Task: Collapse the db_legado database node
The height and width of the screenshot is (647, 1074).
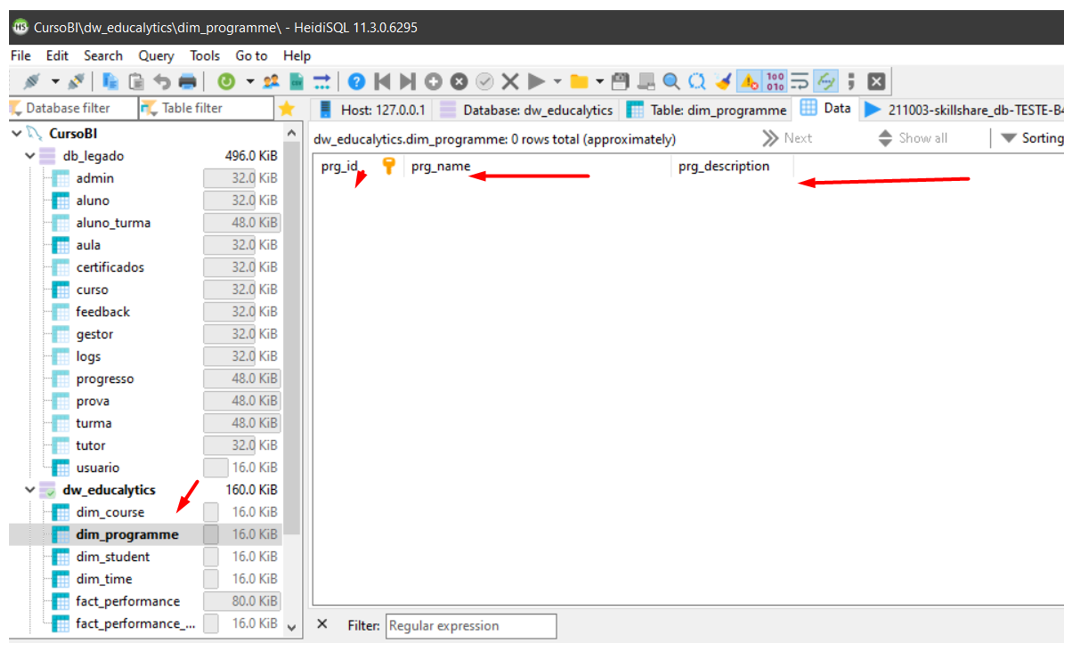Action: tap(29, 156)
